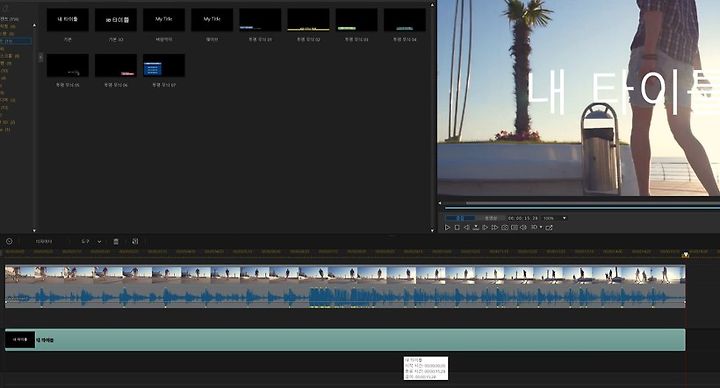
Task: Choose motion title template 02
Action: 309,20
